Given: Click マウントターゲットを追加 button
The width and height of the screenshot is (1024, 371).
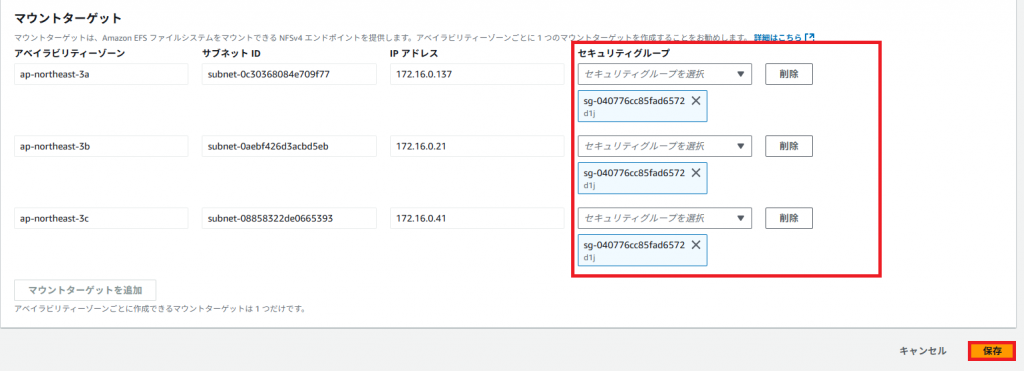Looking at the screenshot, I should 85,290.
